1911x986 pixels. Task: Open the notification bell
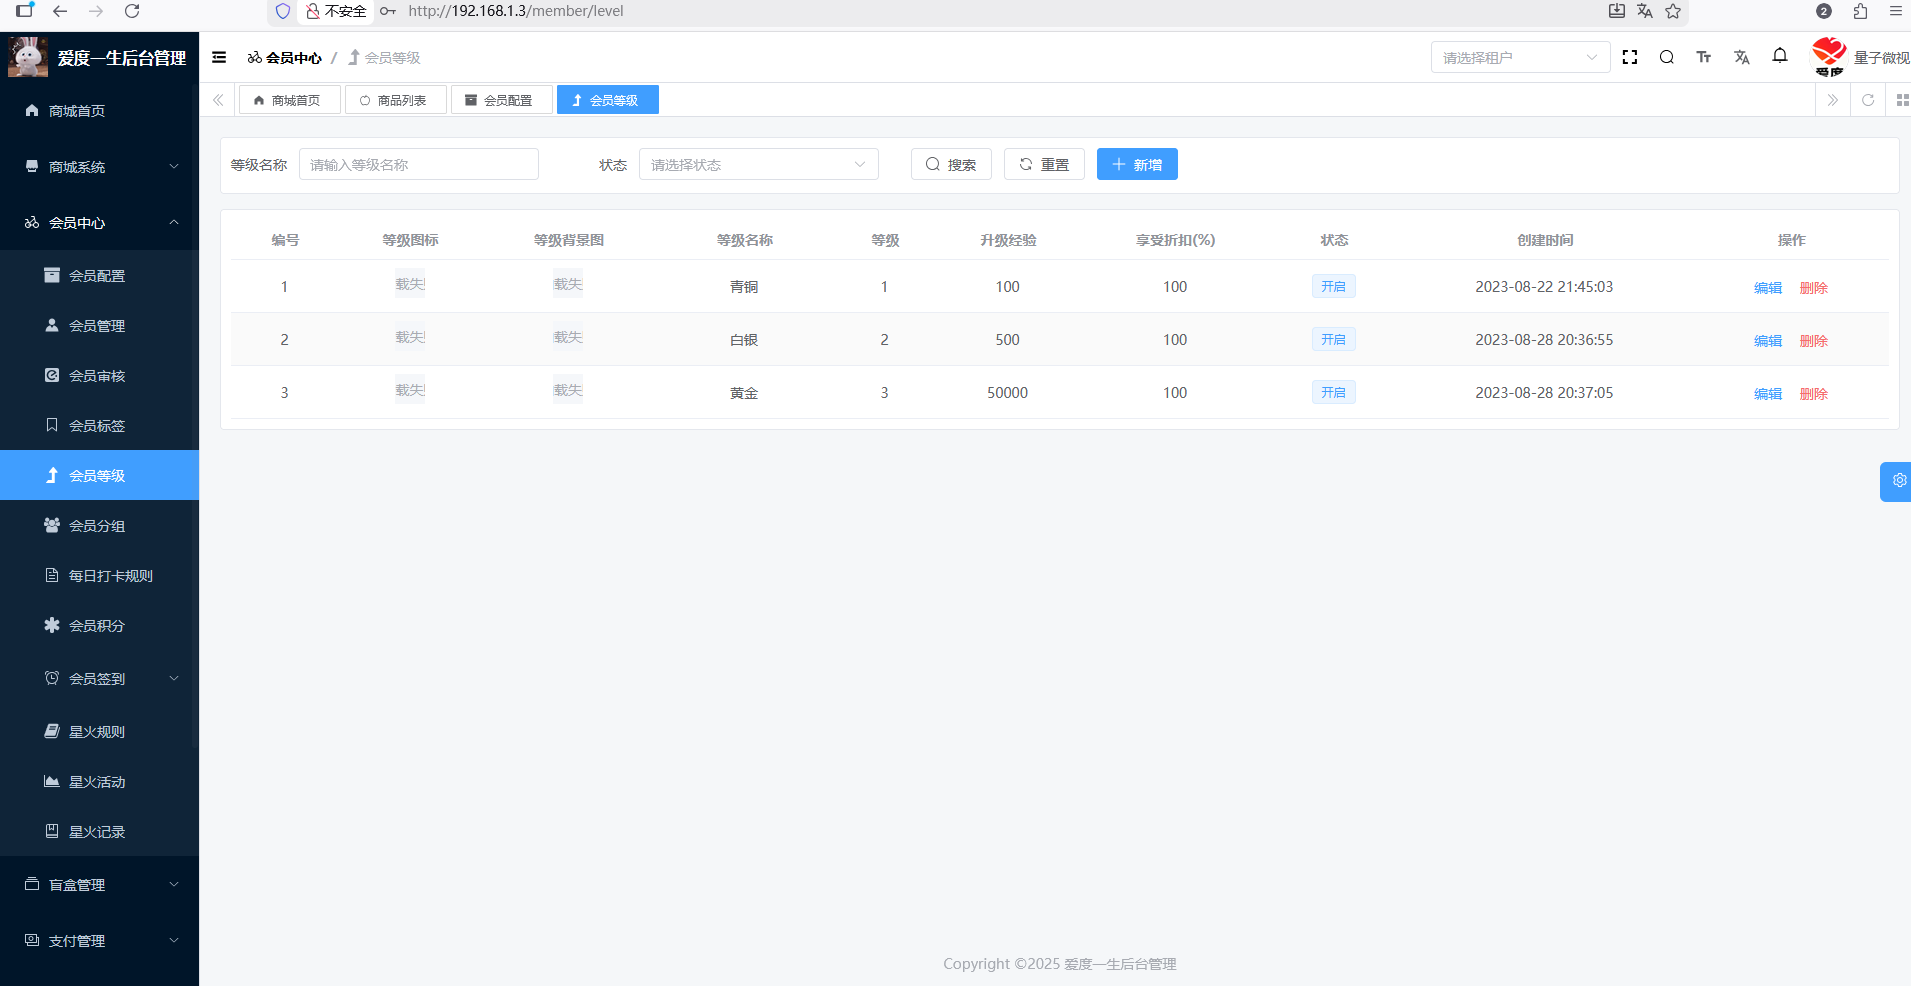click(x=1780, y=56)
